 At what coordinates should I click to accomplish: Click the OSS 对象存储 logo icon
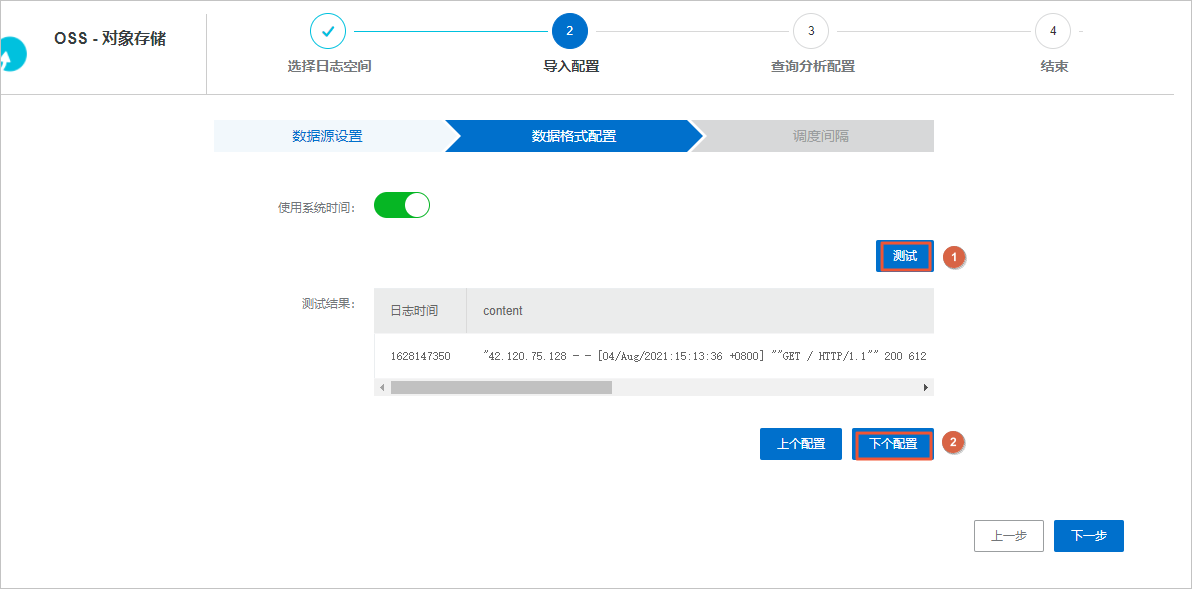[12, 54]
